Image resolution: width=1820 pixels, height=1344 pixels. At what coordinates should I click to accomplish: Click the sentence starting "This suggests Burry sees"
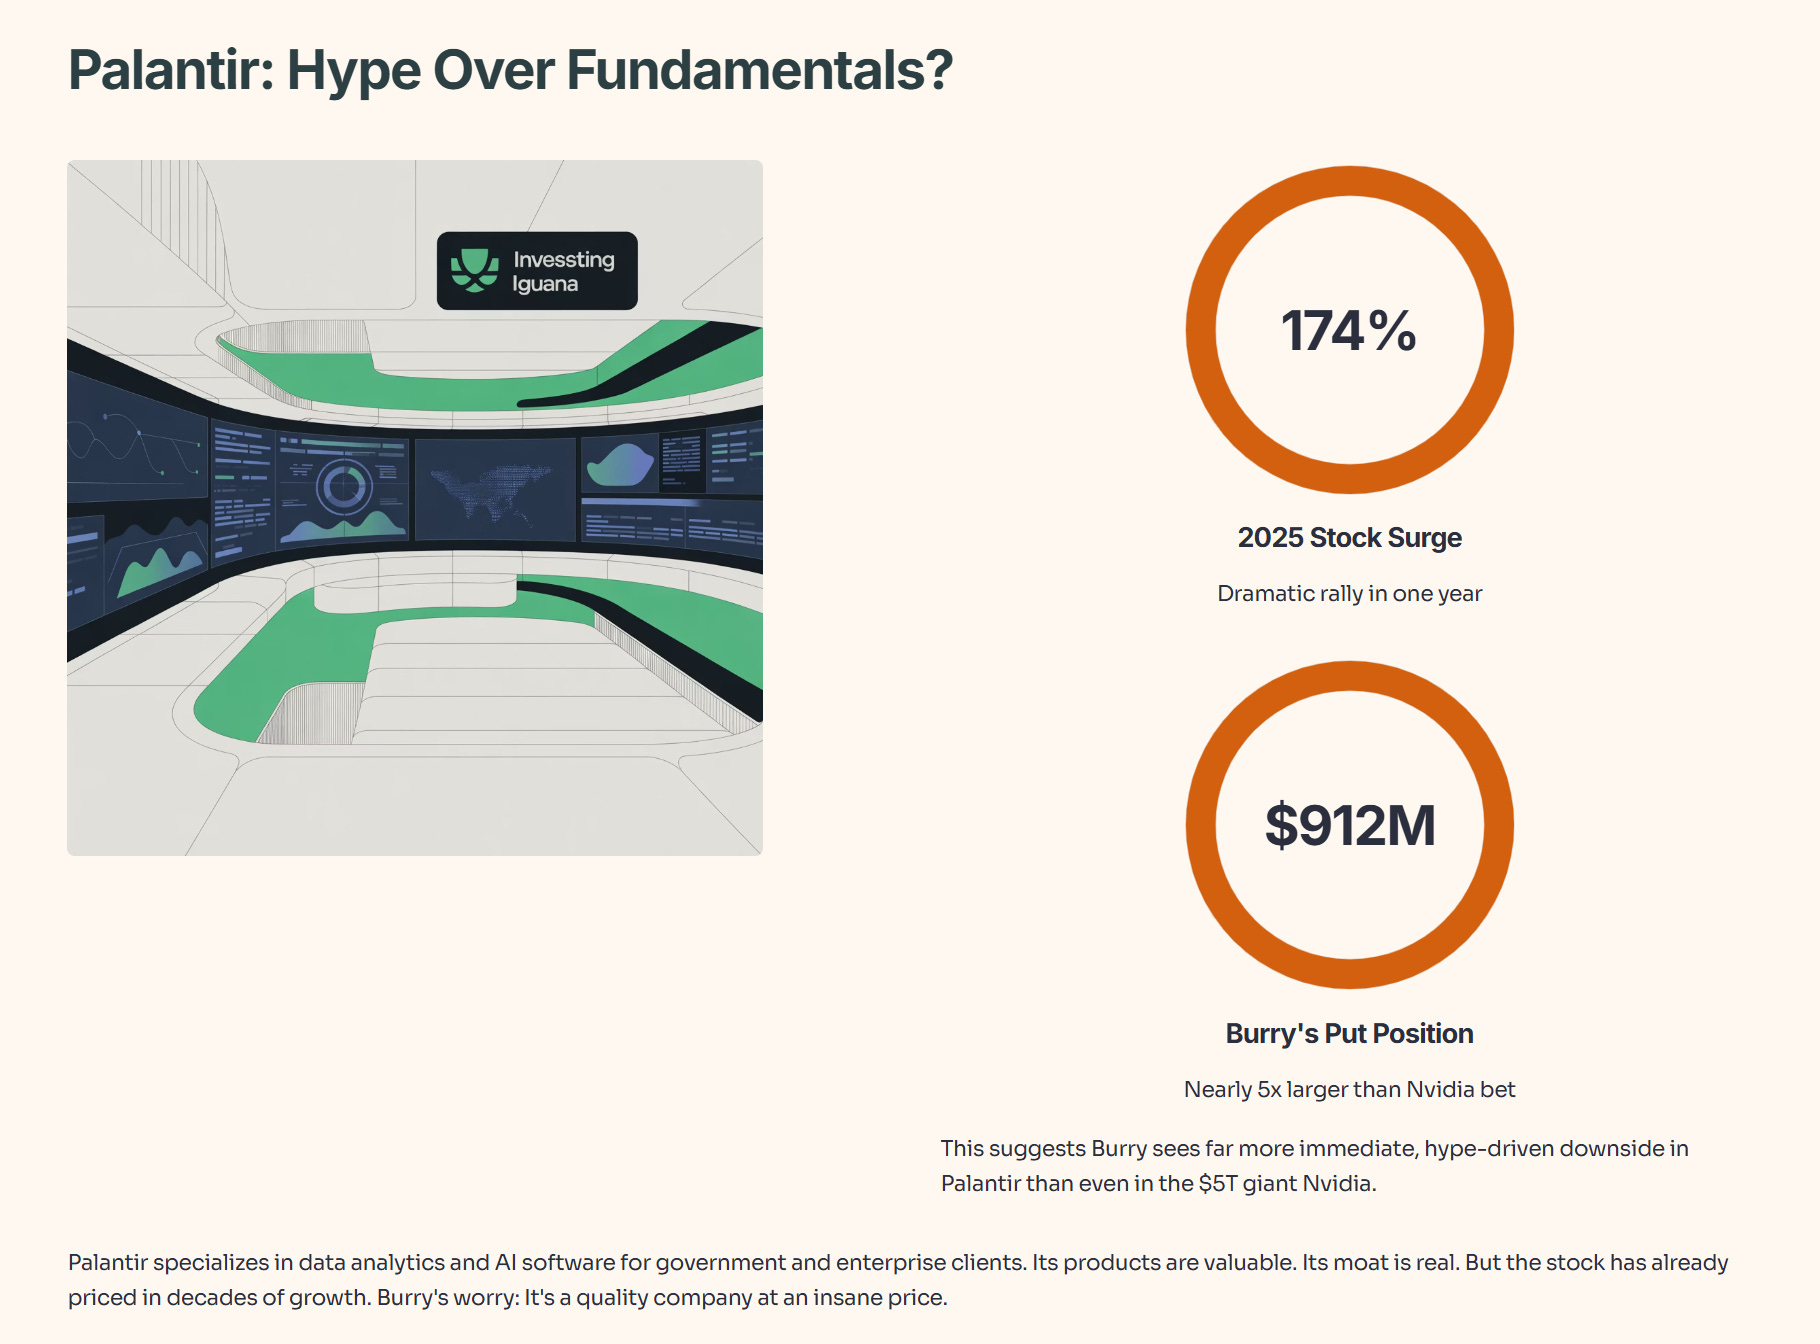pos(1314,1166)
